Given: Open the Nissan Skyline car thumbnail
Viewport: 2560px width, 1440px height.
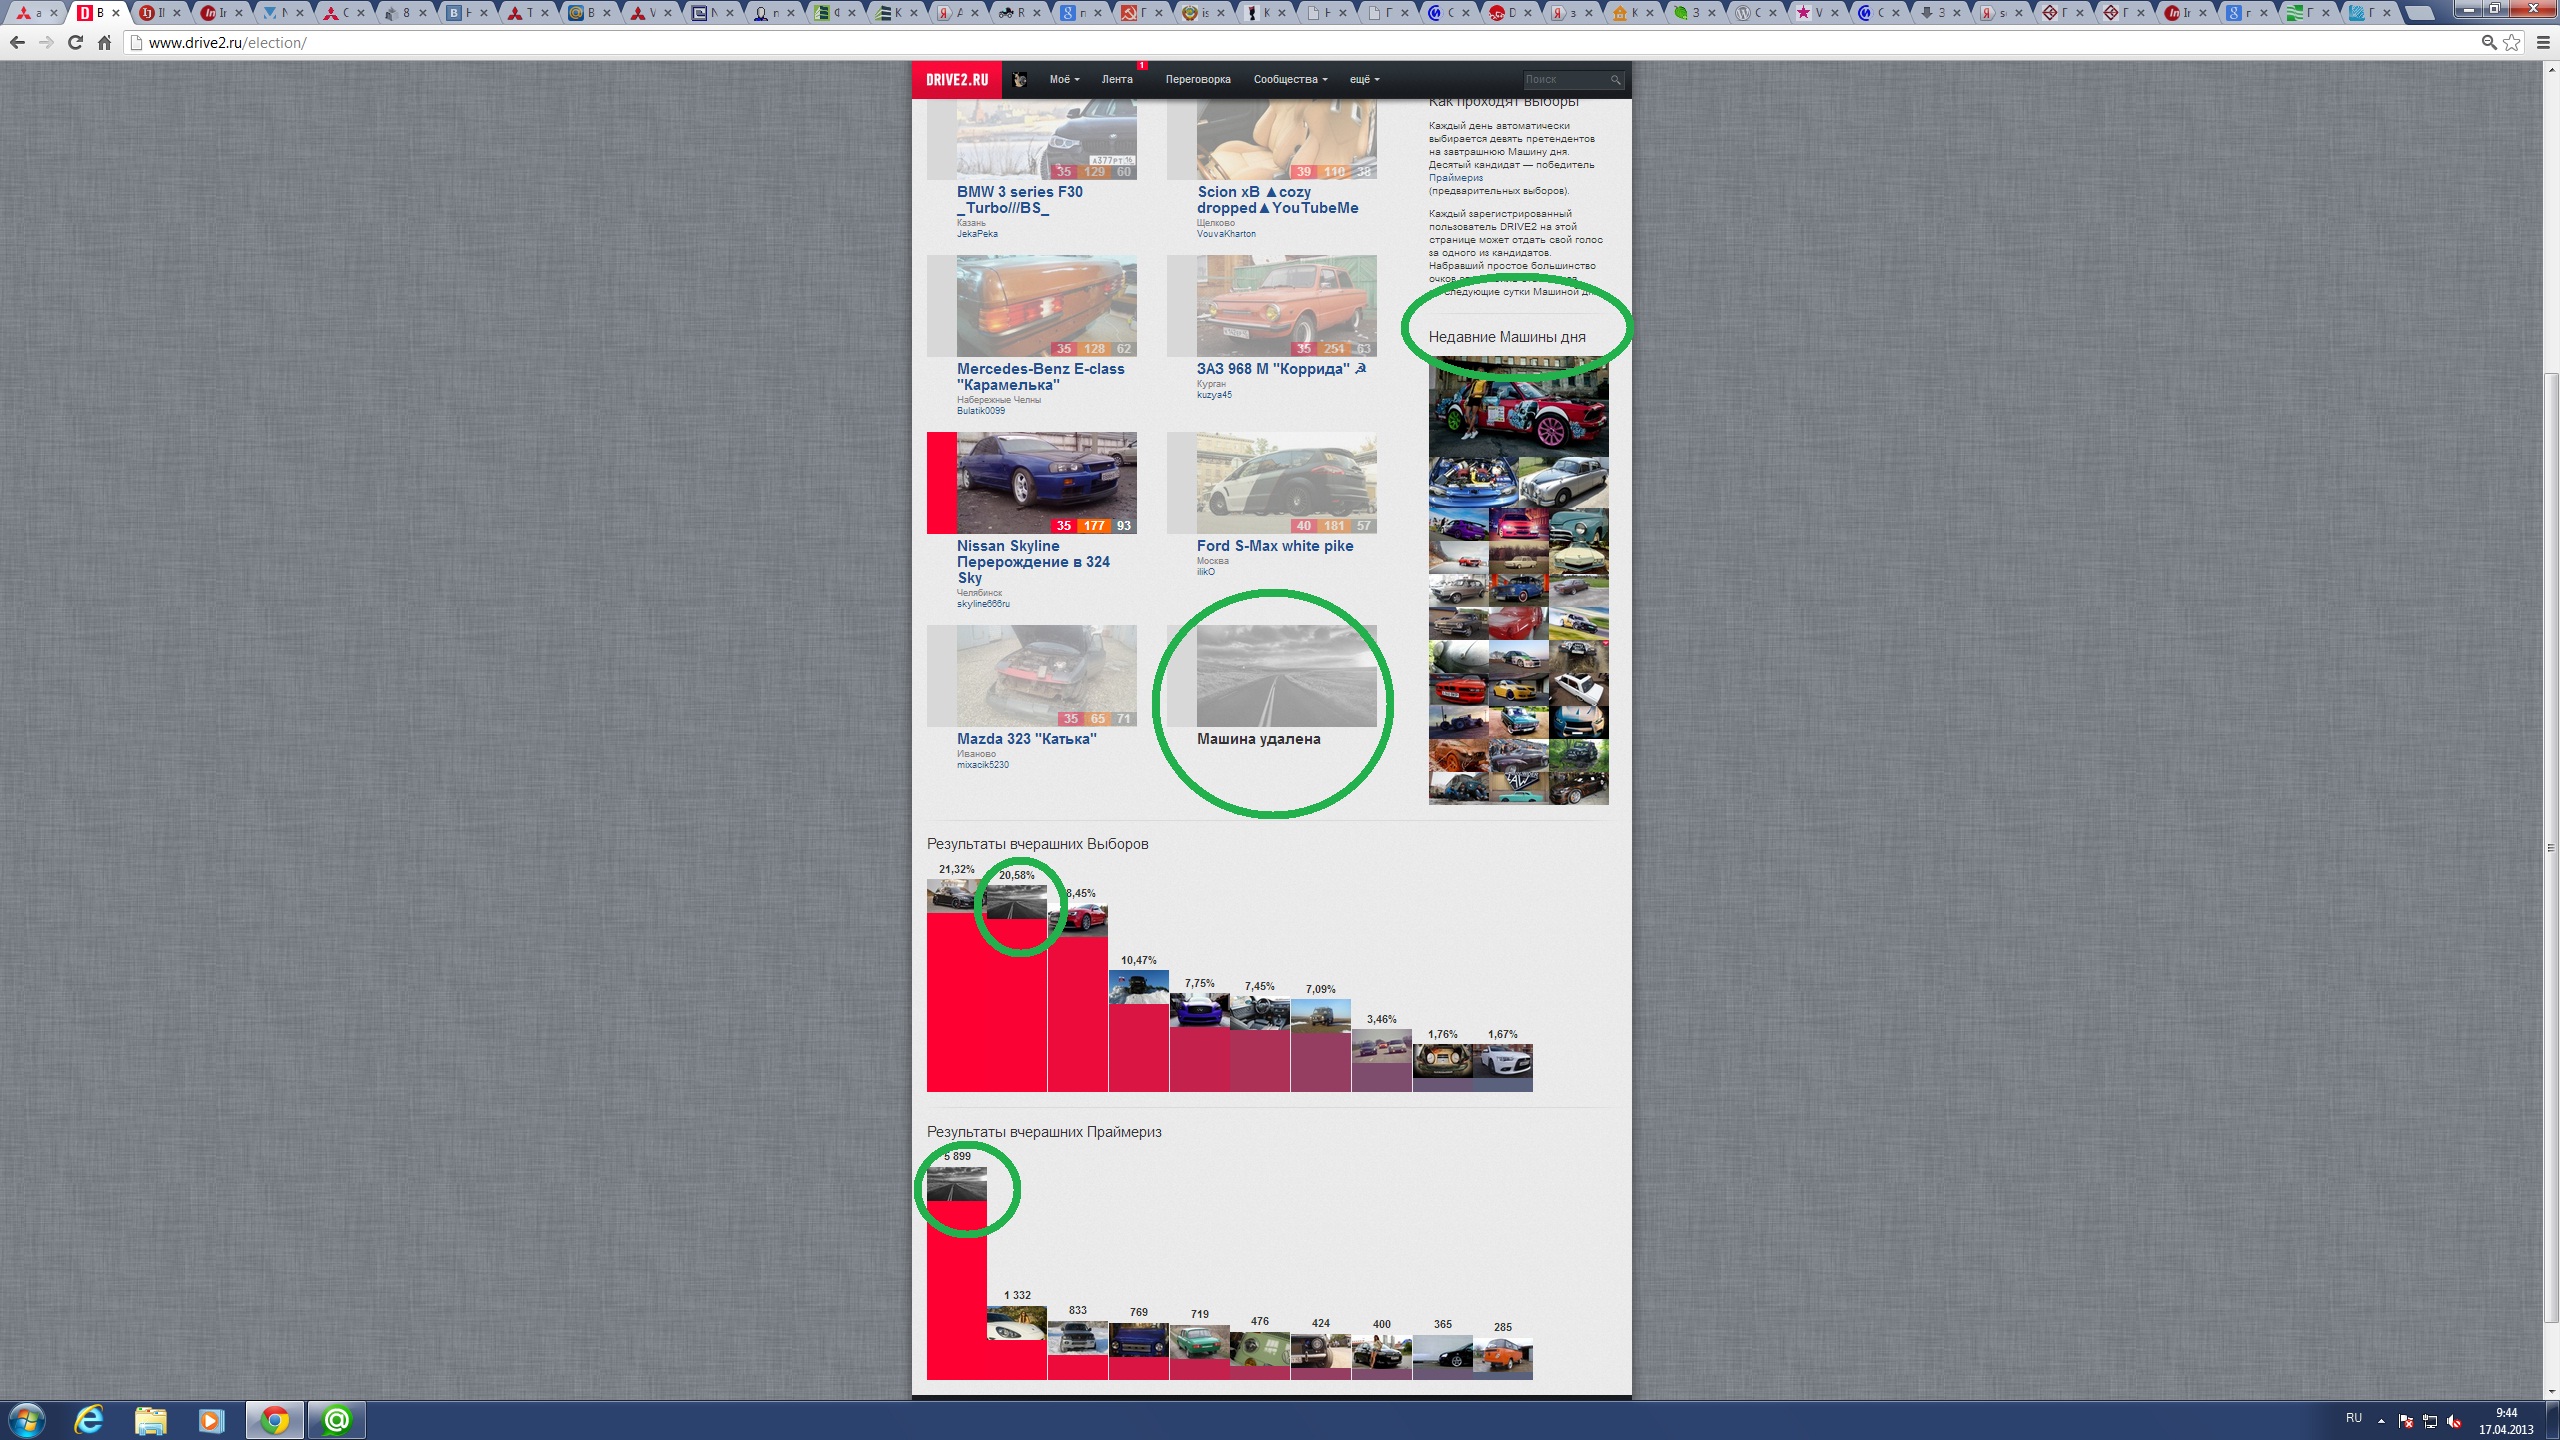Looking at the screenshot, I should (x=1046, y=482).
